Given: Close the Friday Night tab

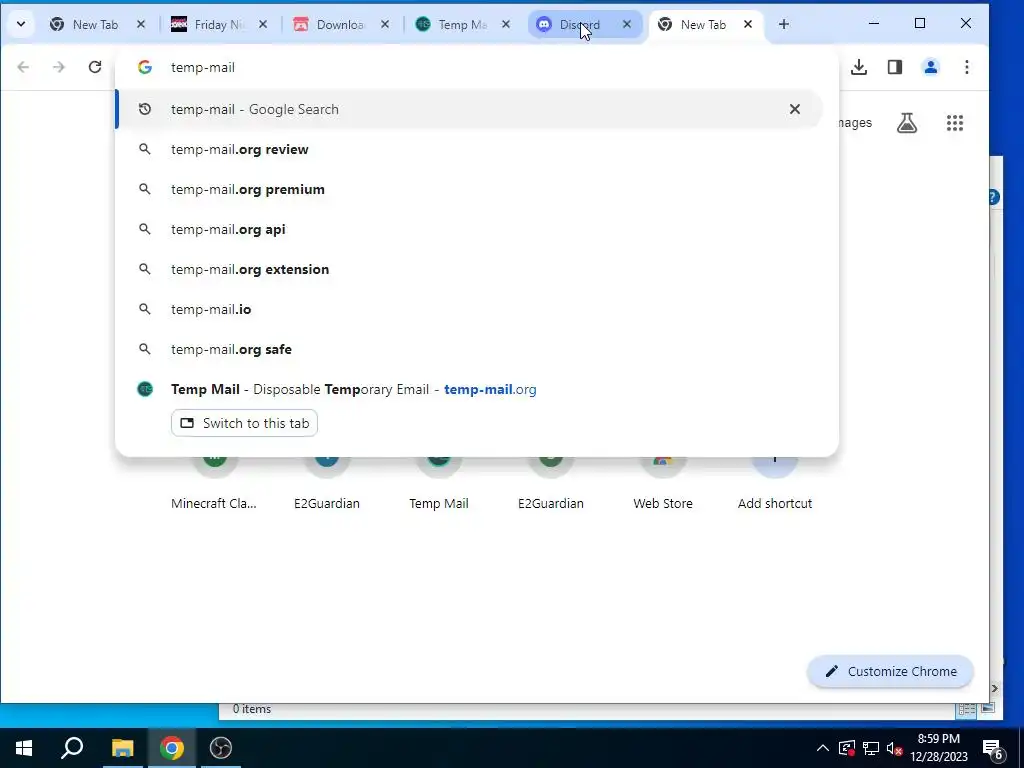Looking at the screenshot, I should click(263, 24).
